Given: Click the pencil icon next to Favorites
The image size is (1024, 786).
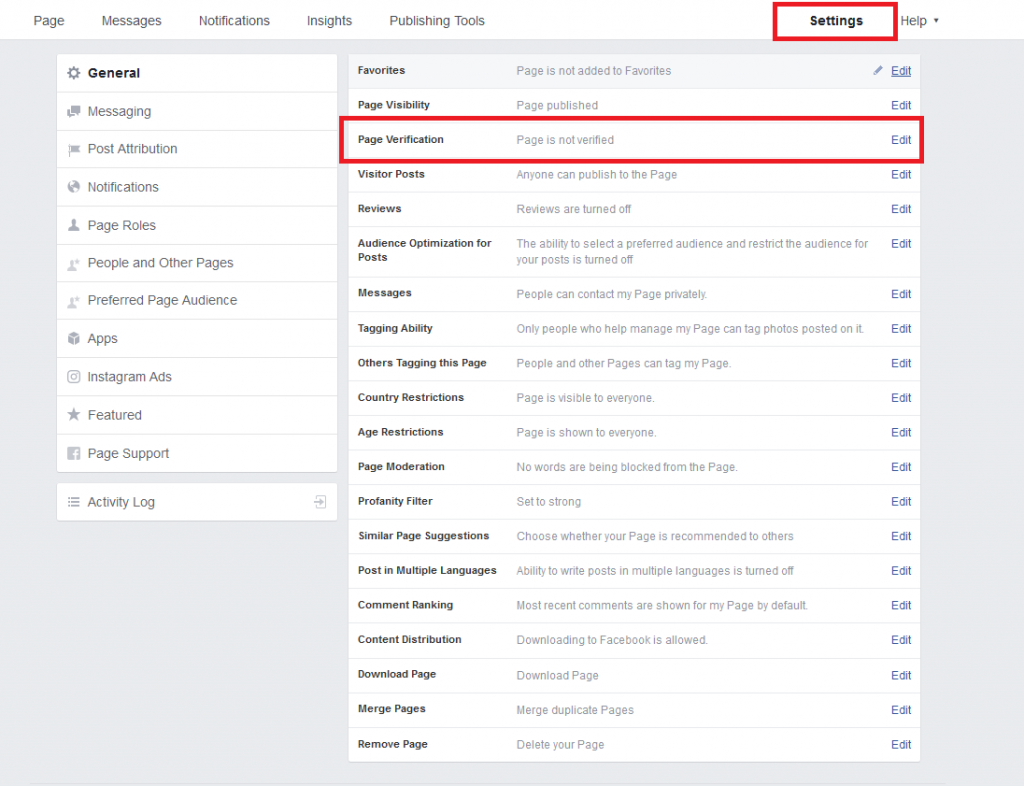Looking at the screenshot, I should (x=878, y=71).
